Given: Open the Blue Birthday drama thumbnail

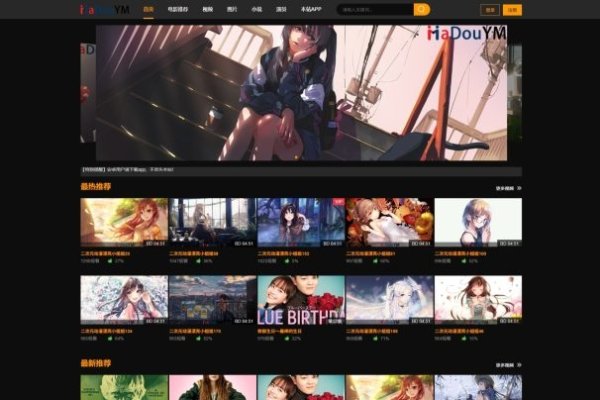Looking at the screenshot, I should [x=301, y=300].
